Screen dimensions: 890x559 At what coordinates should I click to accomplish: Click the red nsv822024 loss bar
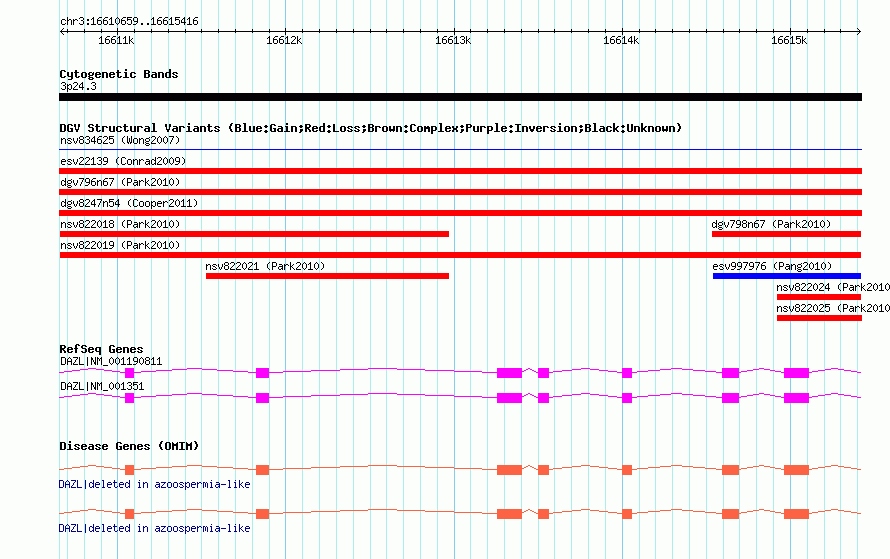click(x=819, y=297)
